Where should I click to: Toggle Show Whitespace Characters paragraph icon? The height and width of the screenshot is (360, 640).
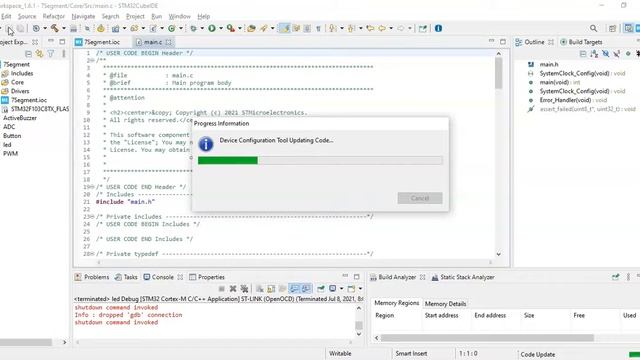point(318,28)
